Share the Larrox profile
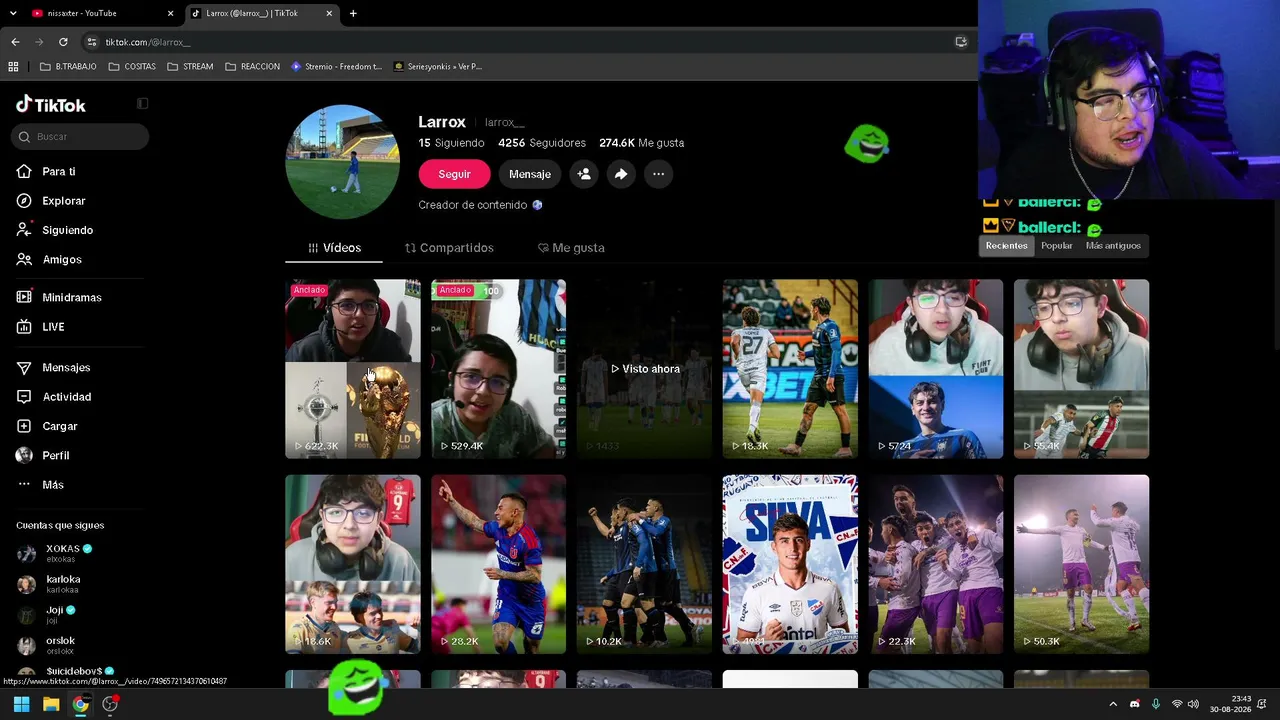1280x720 pixels. tap(621, 174)
